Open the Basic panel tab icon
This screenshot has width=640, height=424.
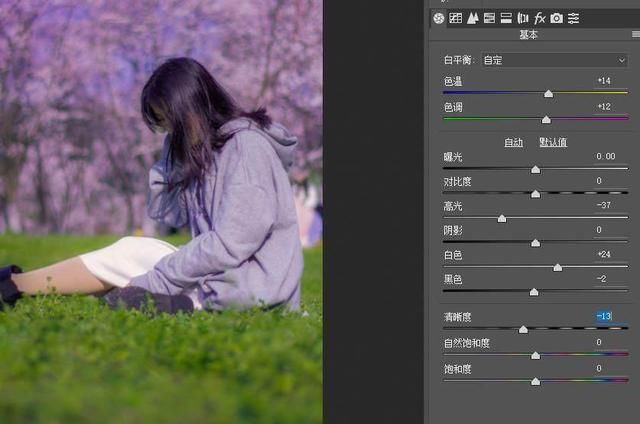tap(439, 18)
